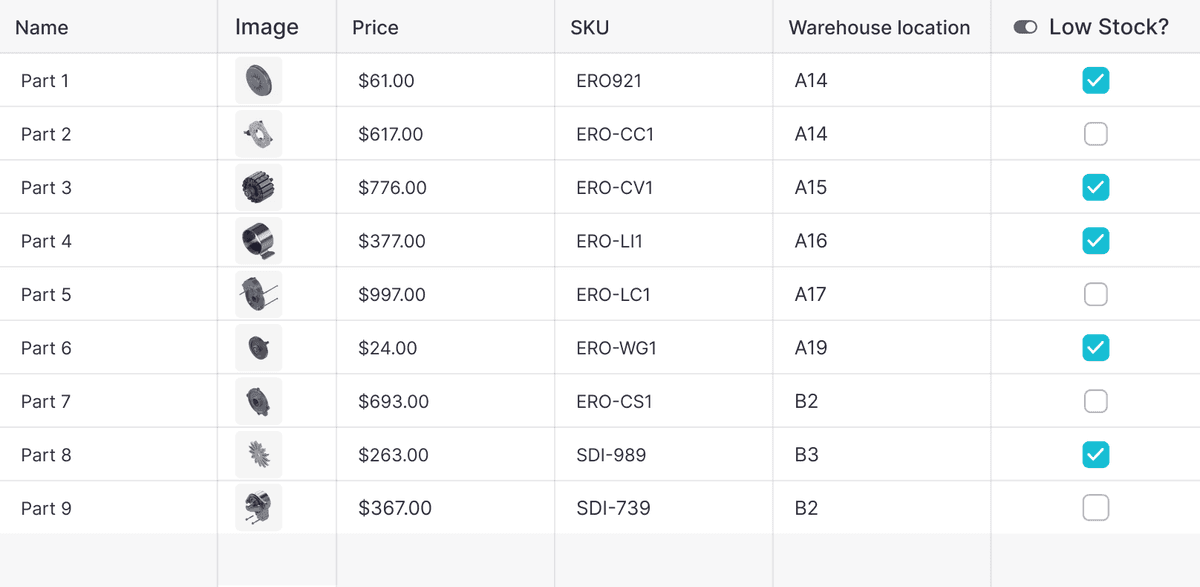Open the Part 4 product image
Screen dimensions: 1200x587
tap(258, 241)
